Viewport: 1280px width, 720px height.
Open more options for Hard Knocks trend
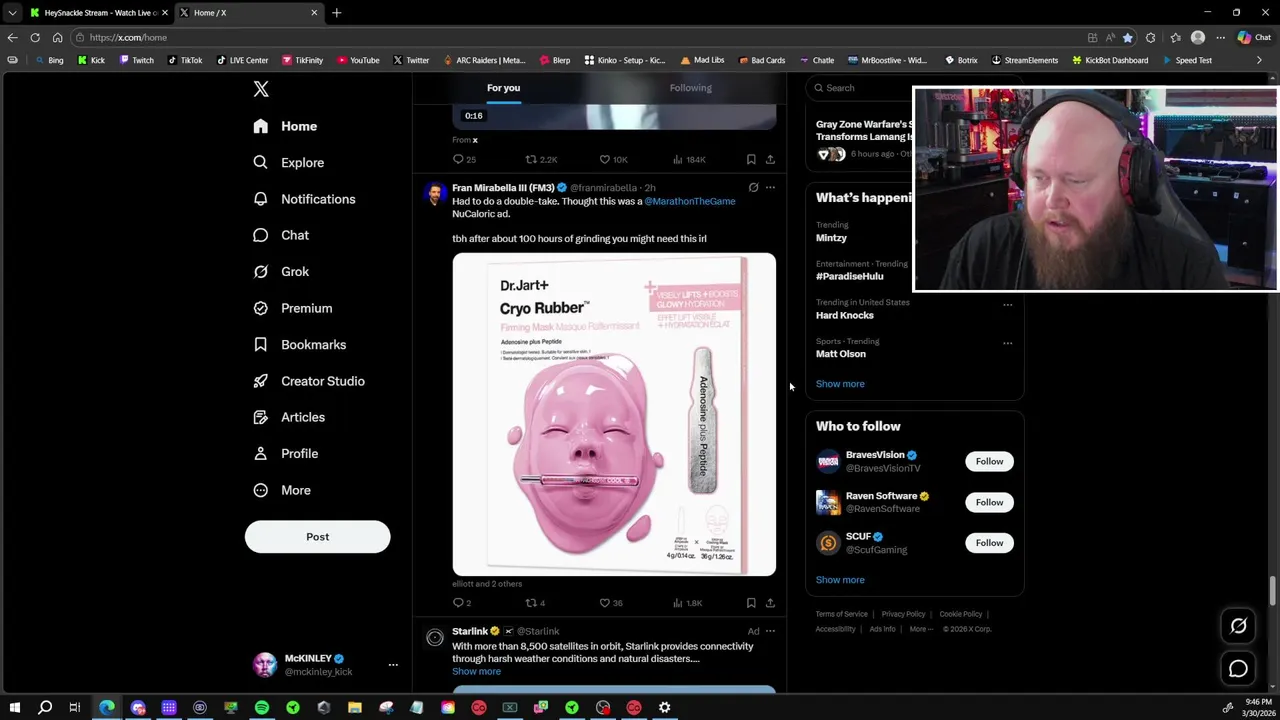coord(1007,304)
